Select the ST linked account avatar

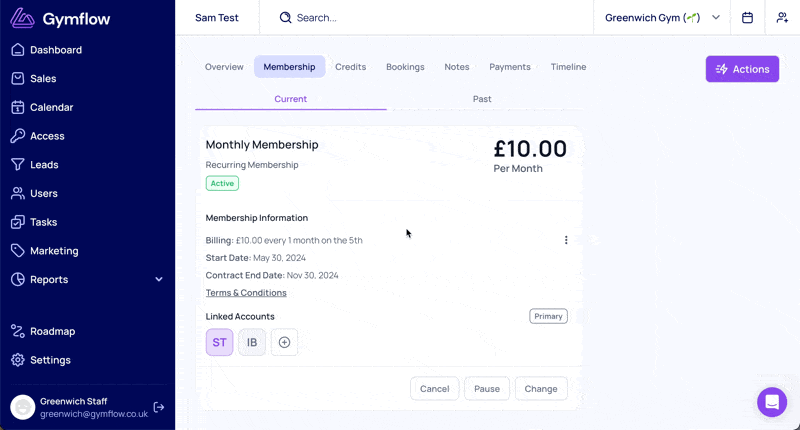[x=219, y=343]
